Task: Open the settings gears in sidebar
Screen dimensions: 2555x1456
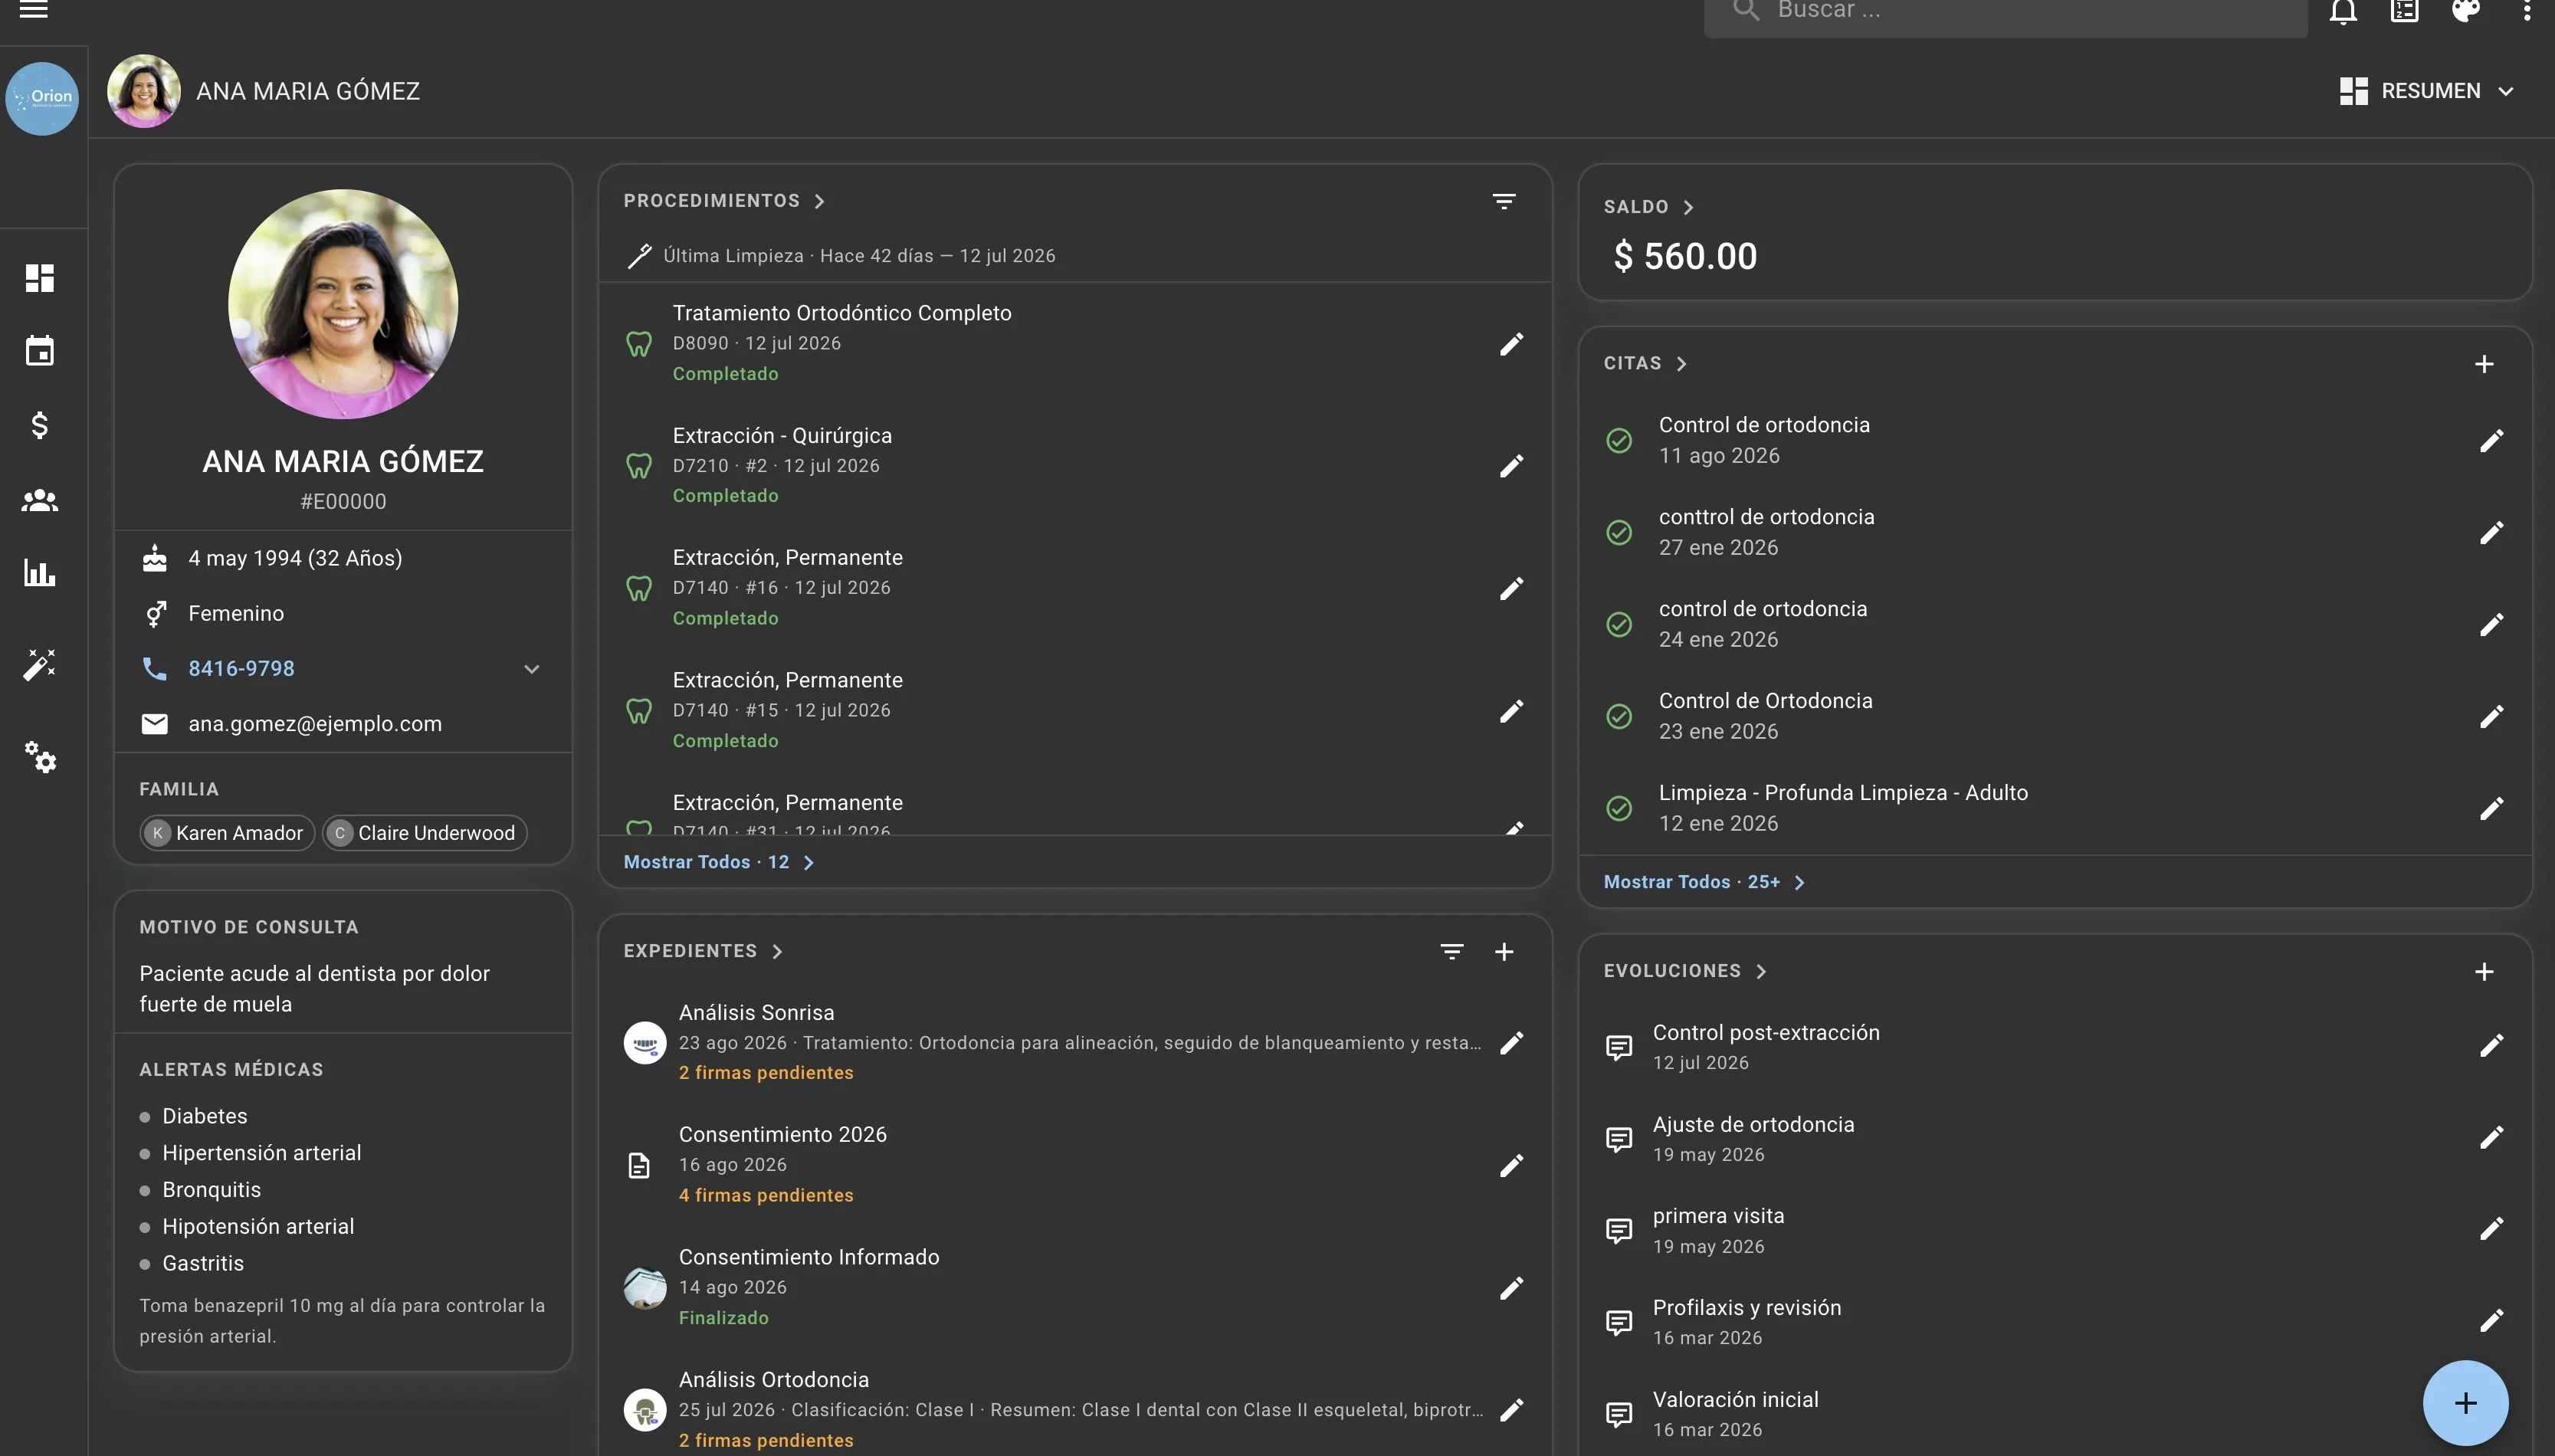Action: click(40, 757)
